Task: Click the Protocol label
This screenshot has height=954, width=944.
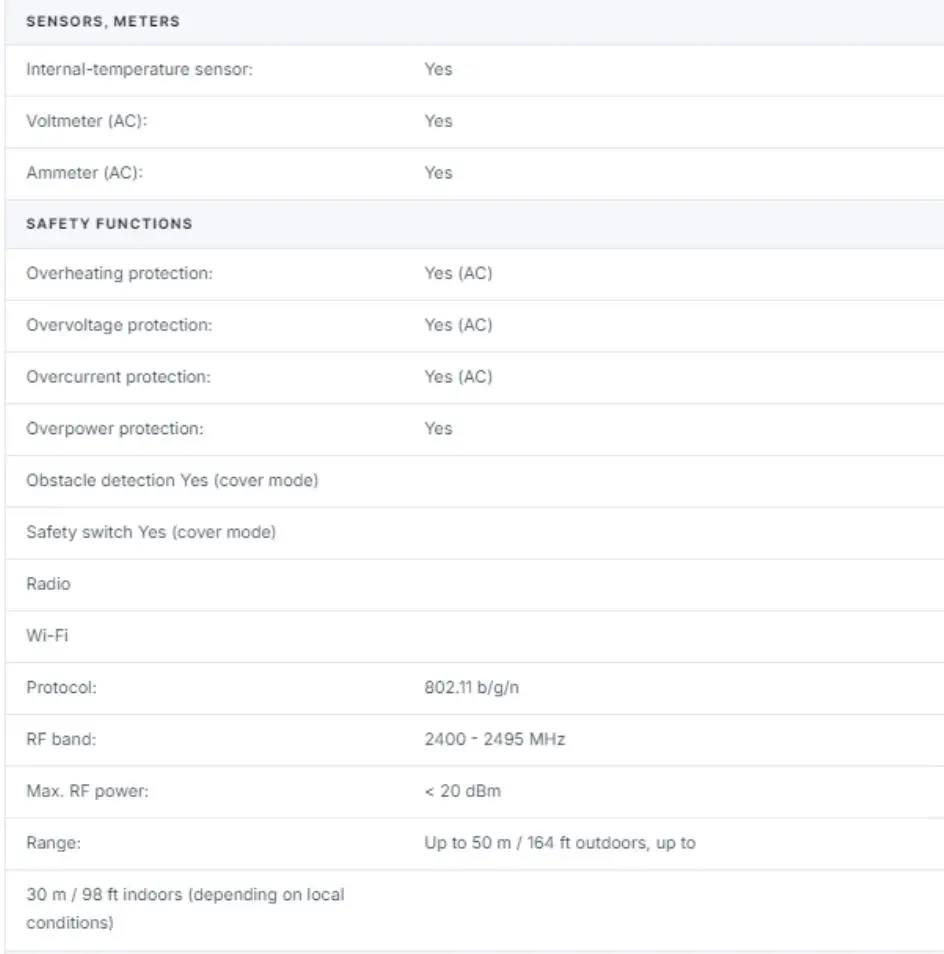Action: [61, 688]
